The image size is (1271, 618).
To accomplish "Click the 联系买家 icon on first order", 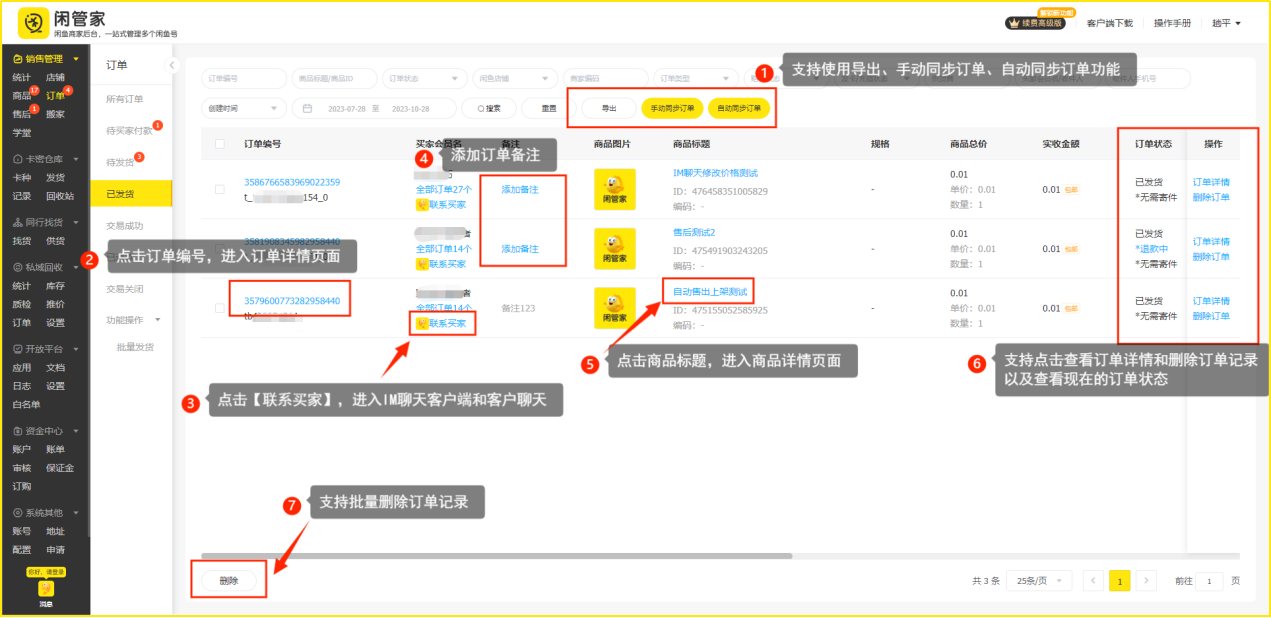I will tap(422, 205).
